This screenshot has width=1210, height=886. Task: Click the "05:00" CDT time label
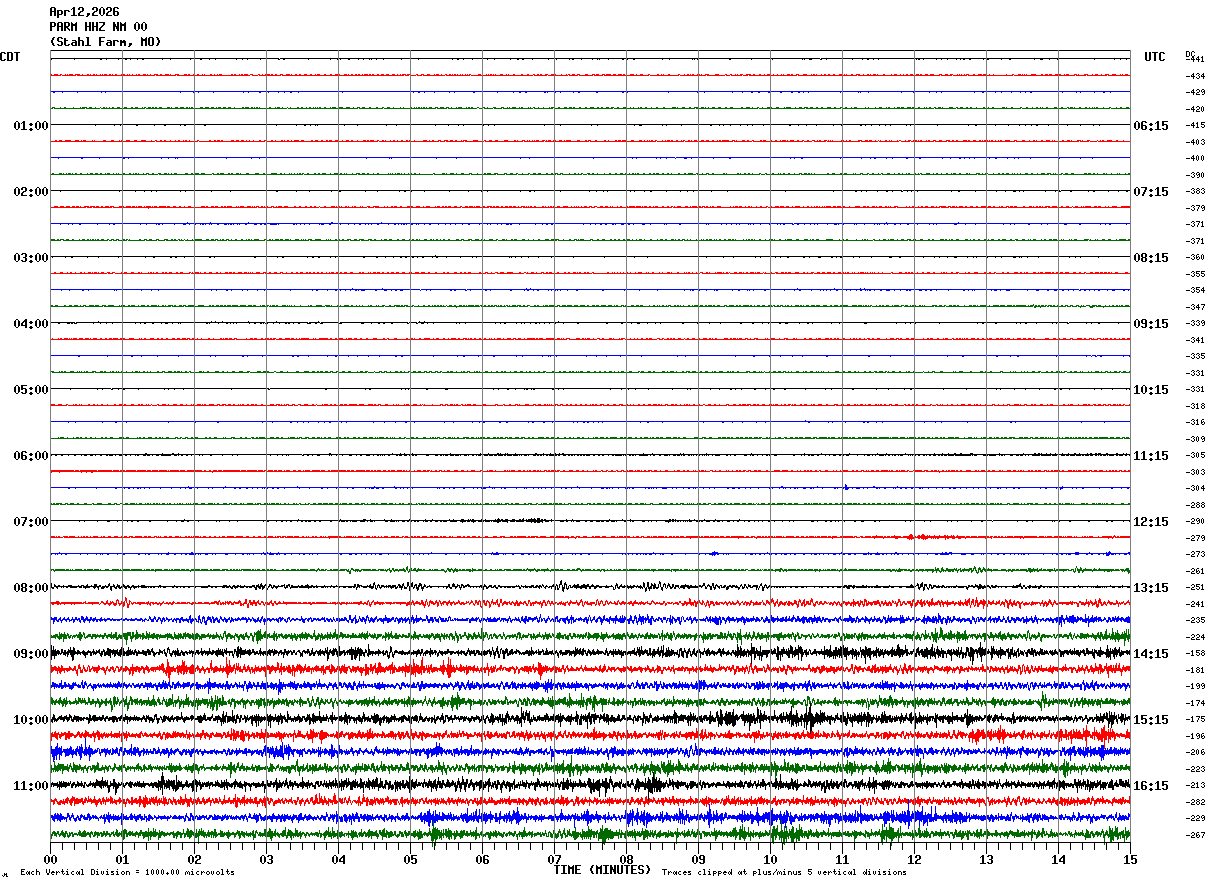coord(31,390)
